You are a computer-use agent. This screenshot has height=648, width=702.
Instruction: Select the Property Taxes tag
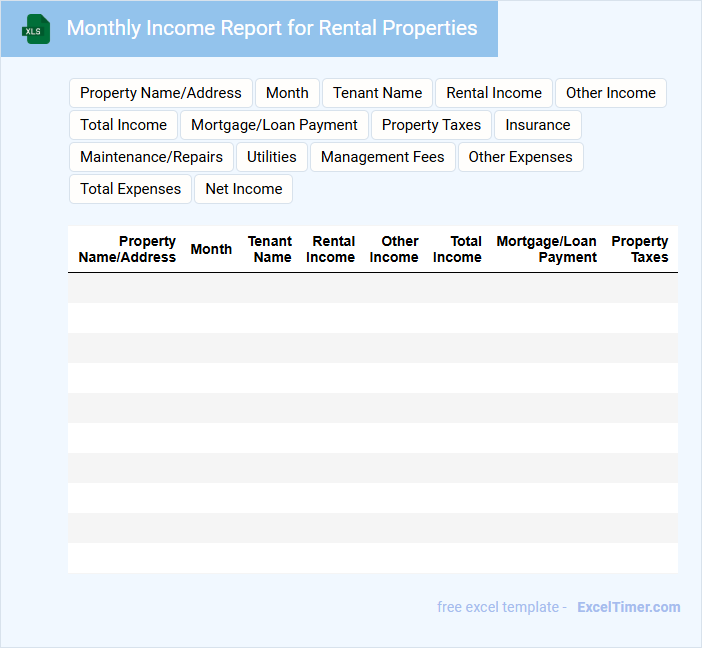tap(431, 125)
